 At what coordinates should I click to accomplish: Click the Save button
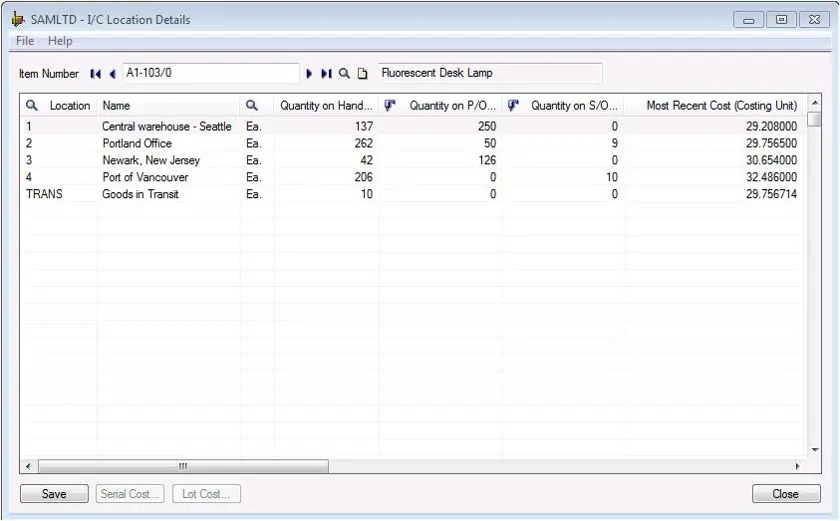pos(54,494)
